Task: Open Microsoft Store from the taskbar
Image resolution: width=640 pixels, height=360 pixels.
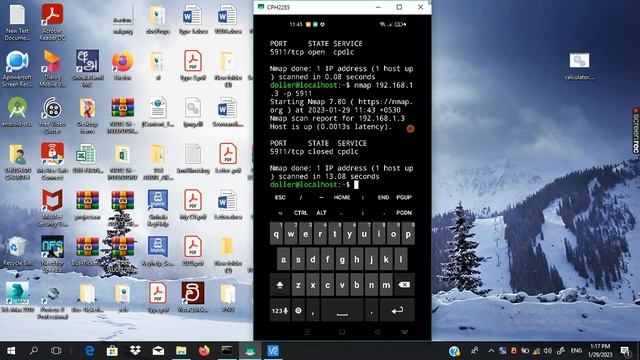Action: click(x=112, y=351)
